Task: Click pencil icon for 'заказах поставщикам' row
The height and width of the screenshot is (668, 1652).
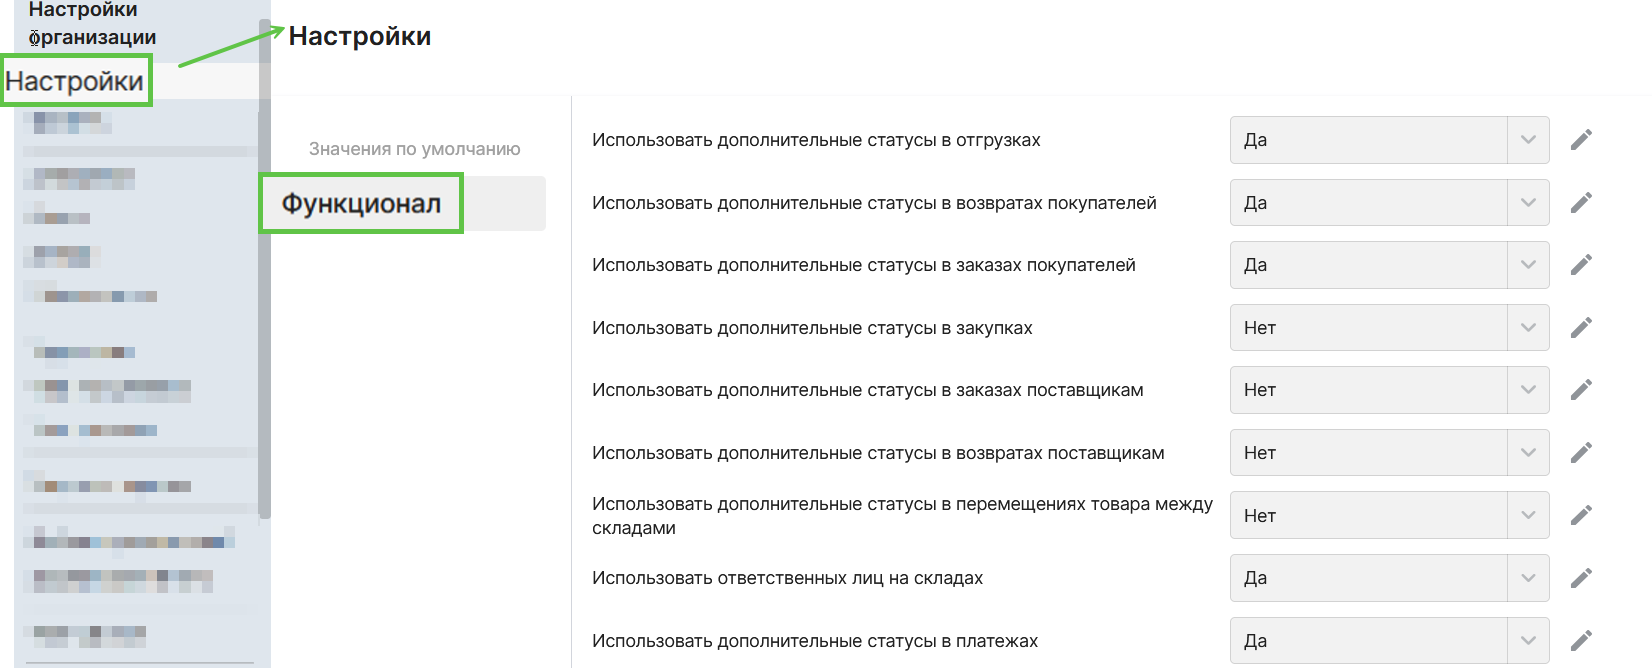Action: point(1581,390)
